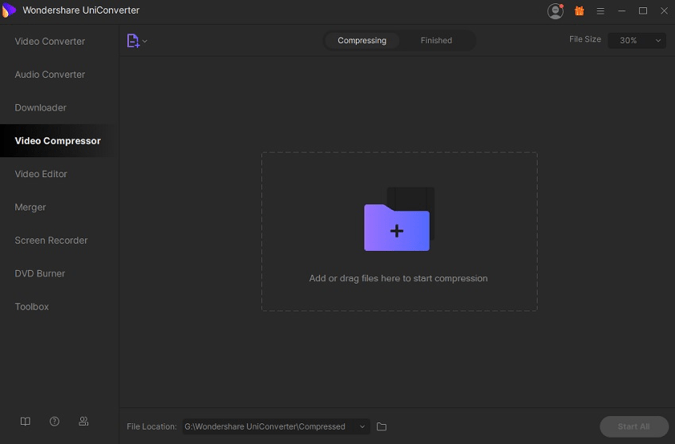Viewport: 675px width, 444px height.
Task: Open the user account profile icon
Action: coord(555,11)
